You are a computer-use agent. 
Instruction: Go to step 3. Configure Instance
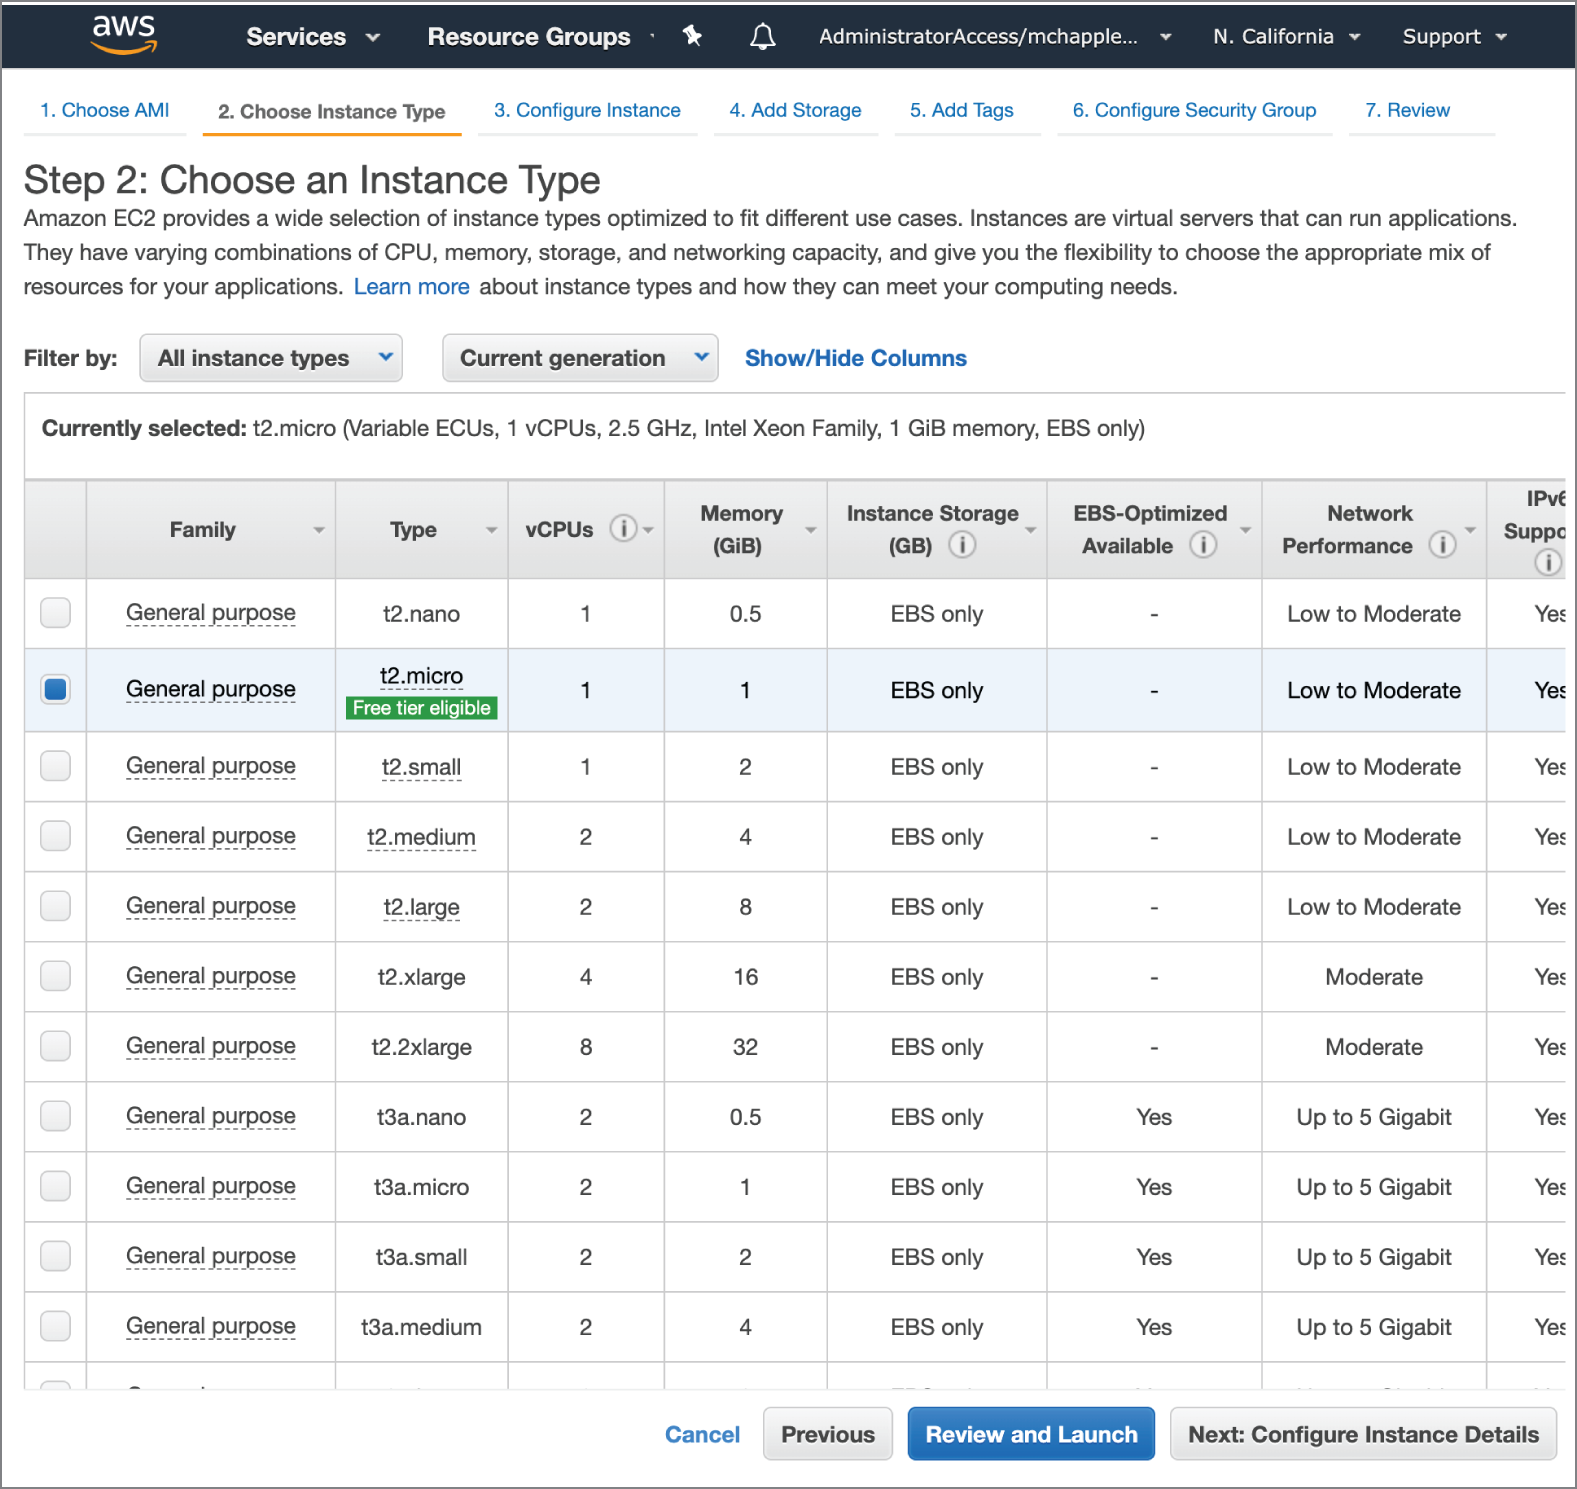coord(587,110)
